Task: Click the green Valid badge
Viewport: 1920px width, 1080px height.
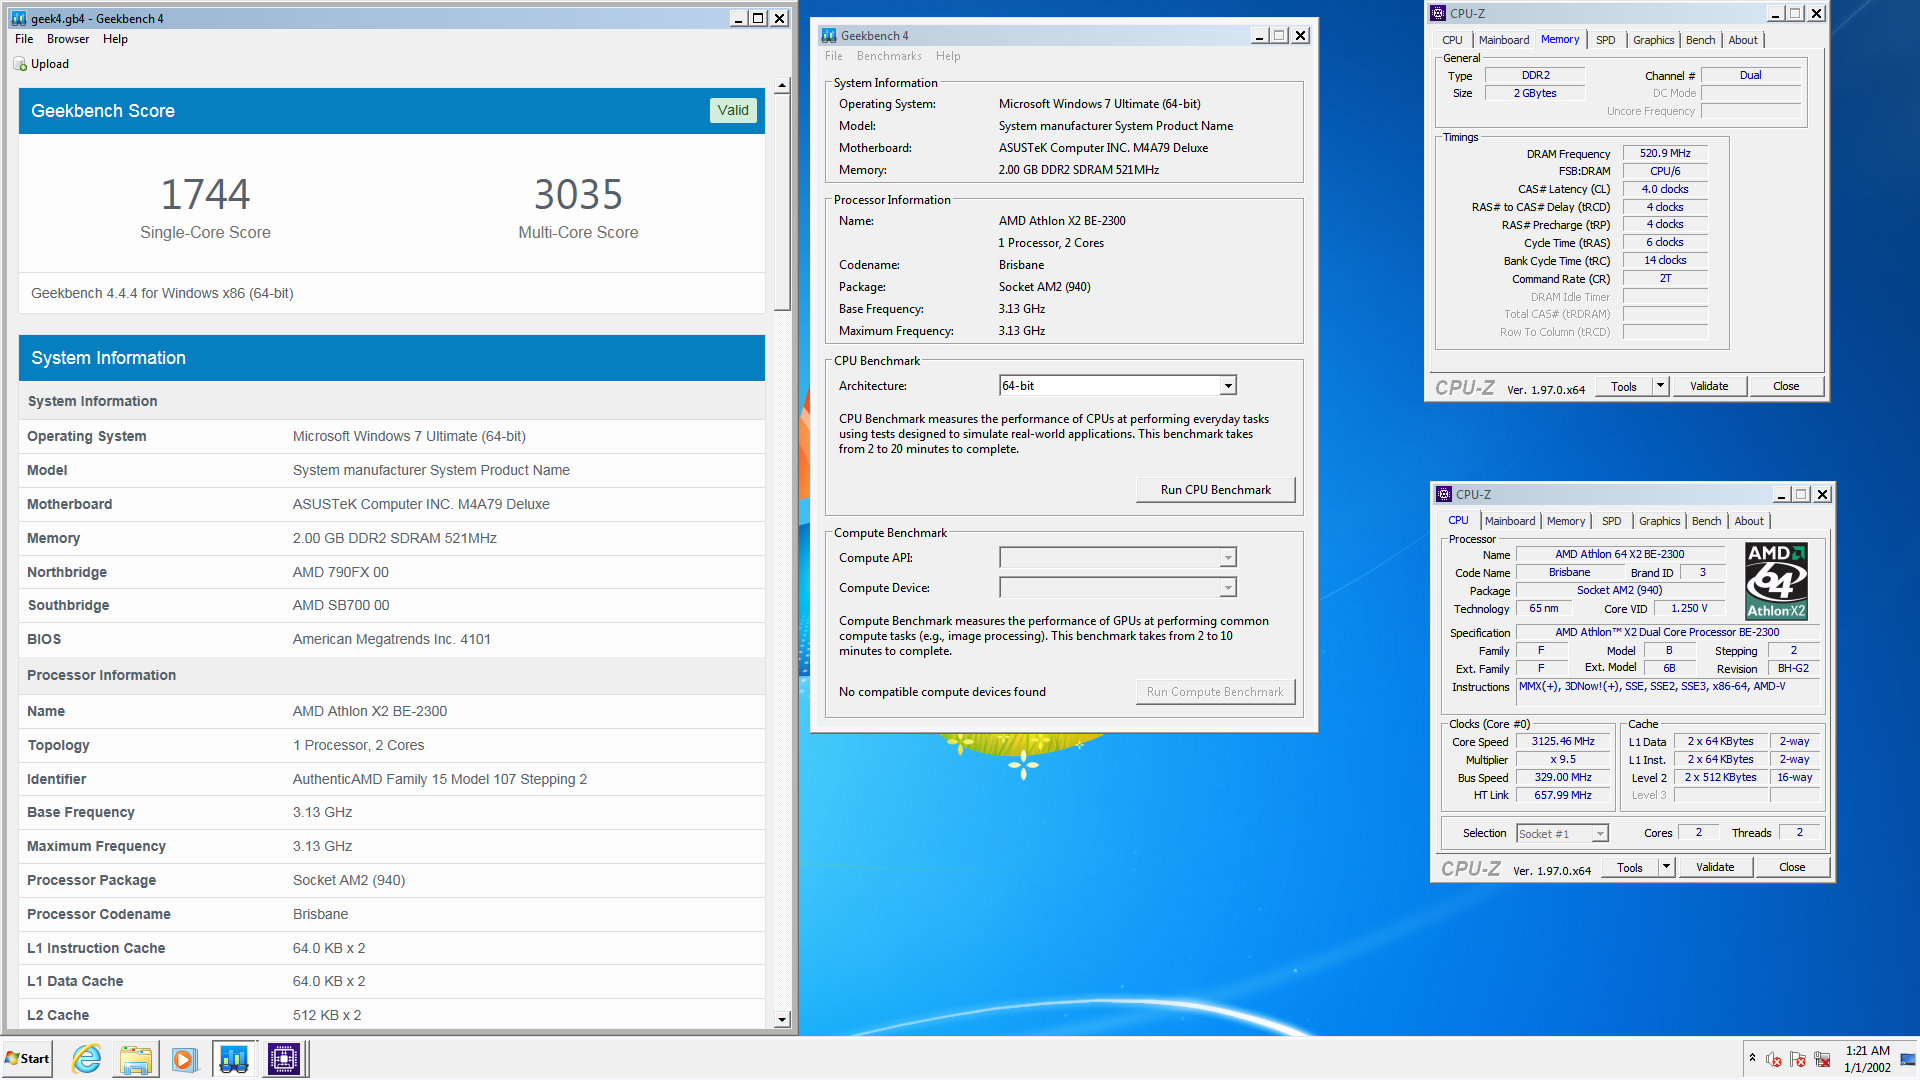Action: (733, 111)
